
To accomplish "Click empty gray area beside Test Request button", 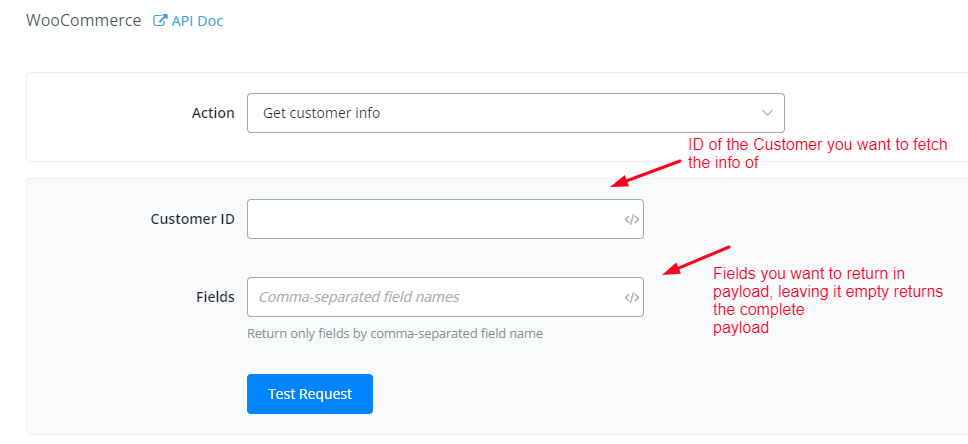I will coord(600,394).
